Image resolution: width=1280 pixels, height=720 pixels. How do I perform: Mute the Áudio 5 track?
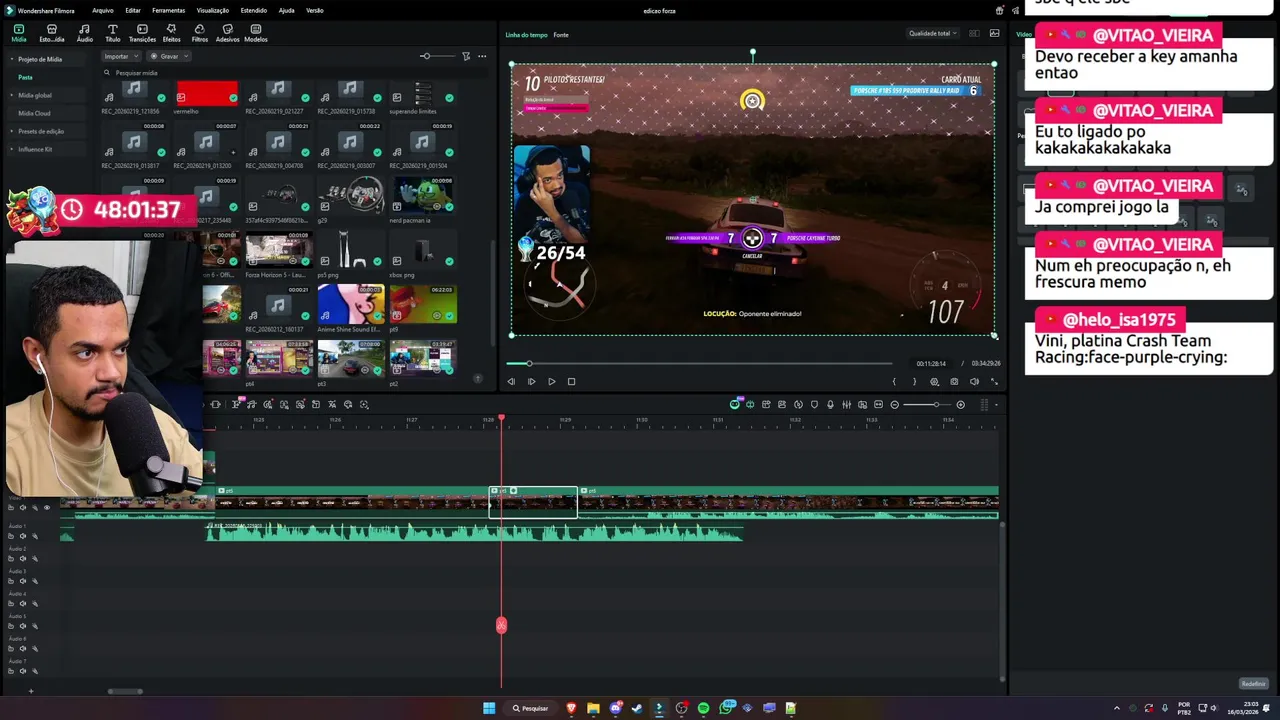click(x=23, y=626)
